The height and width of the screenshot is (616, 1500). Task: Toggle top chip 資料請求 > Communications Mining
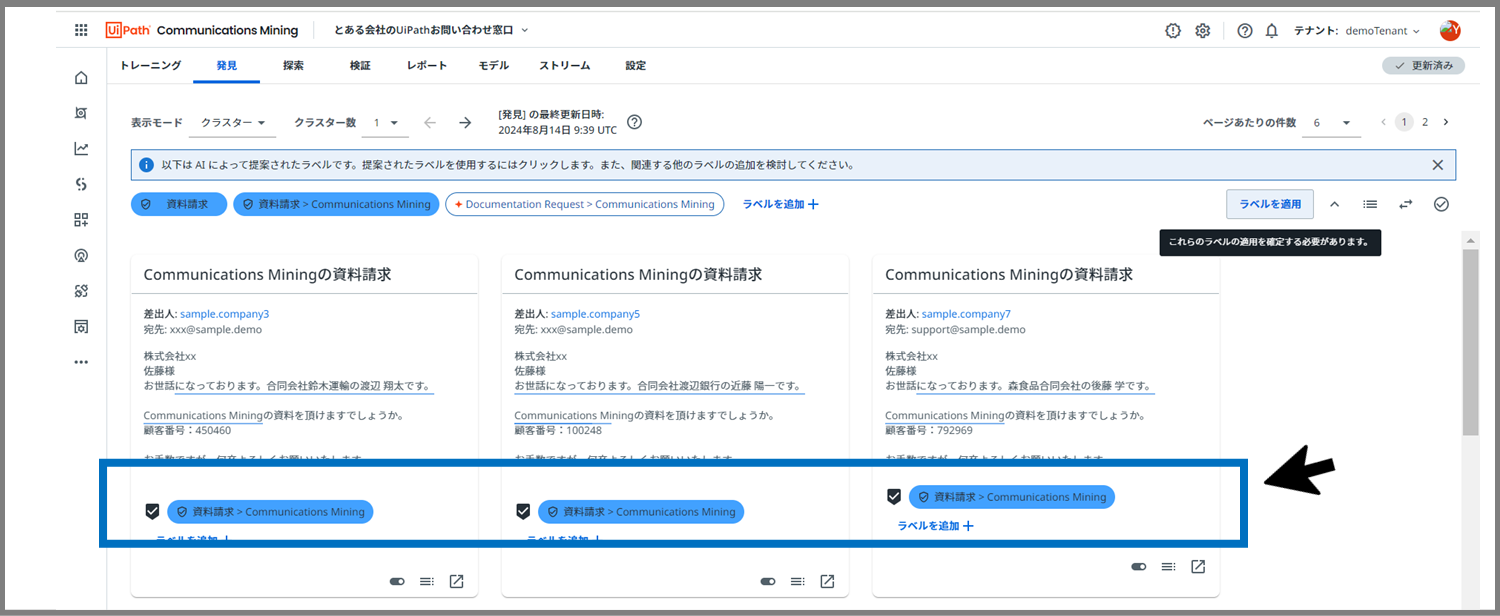tap(336, 204)
